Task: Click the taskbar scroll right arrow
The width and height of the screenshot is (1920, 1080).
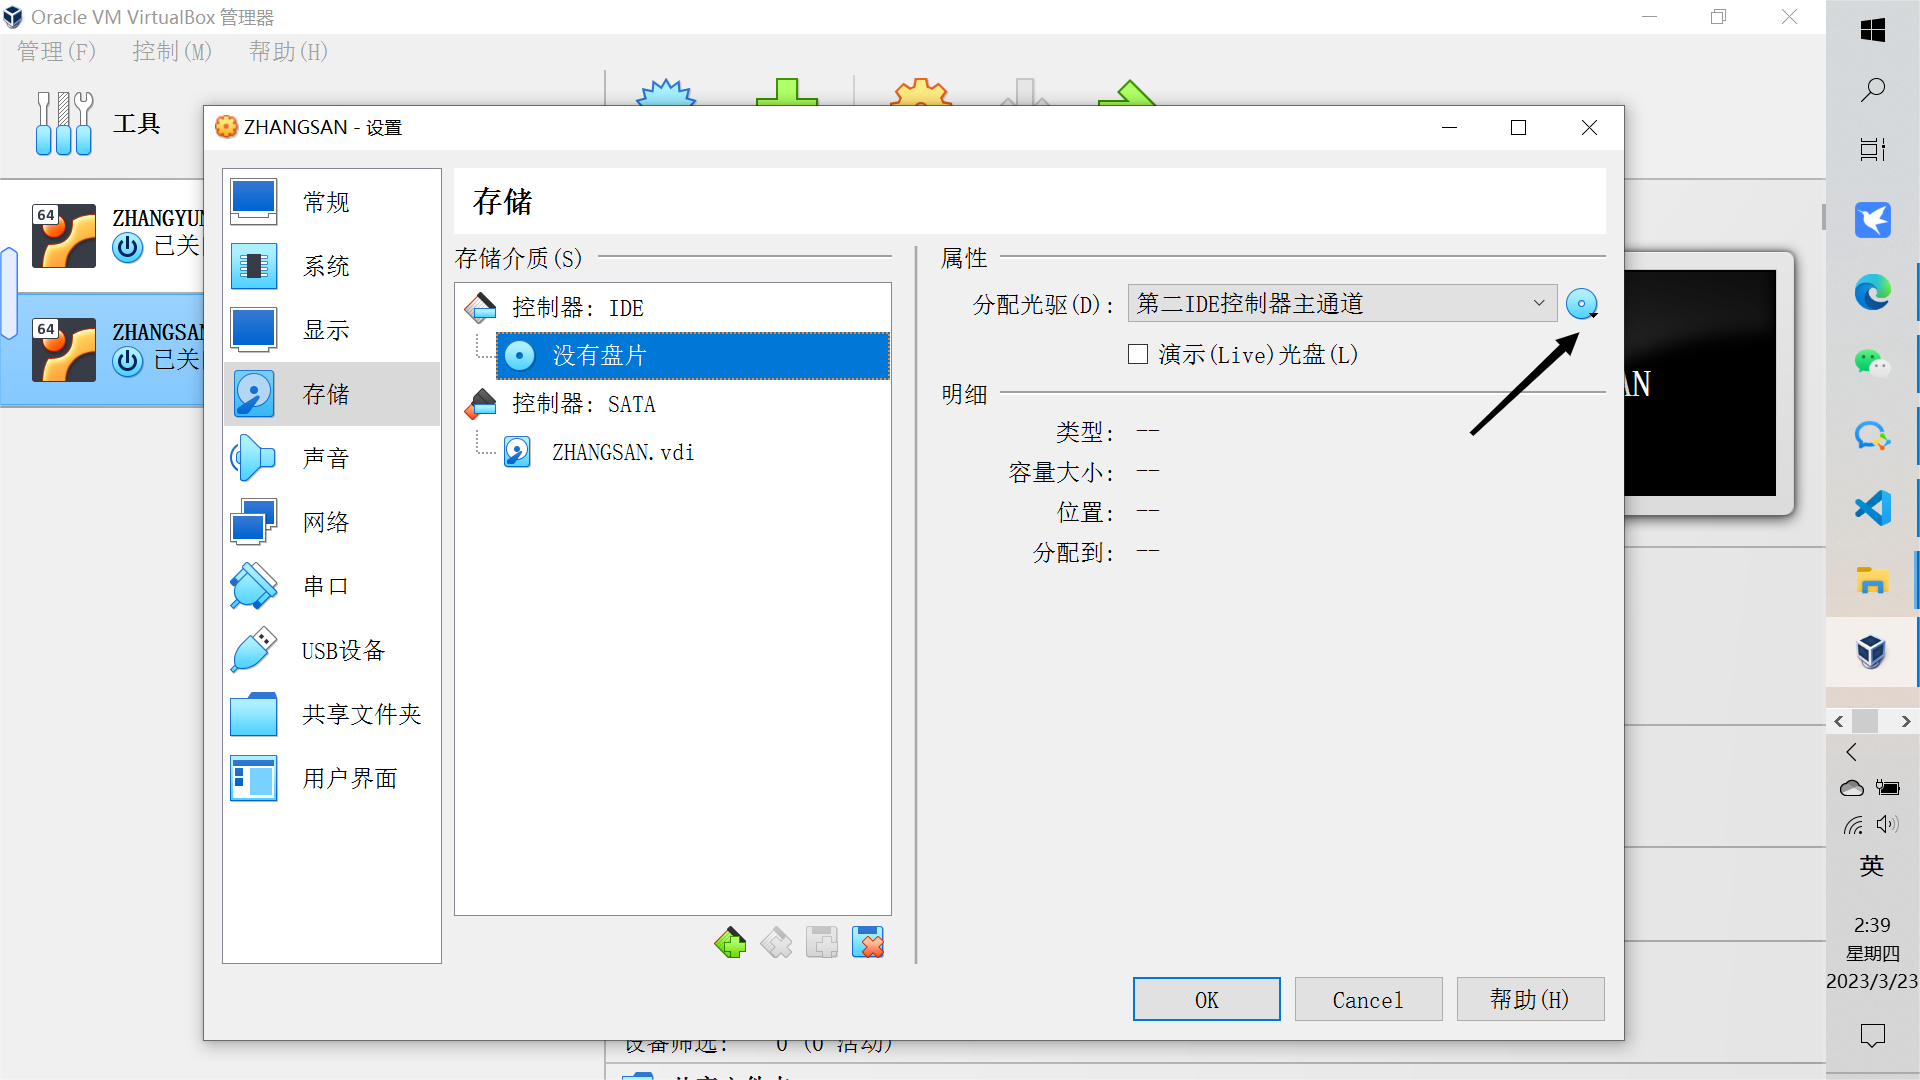Action: (x=1906, y=721)
